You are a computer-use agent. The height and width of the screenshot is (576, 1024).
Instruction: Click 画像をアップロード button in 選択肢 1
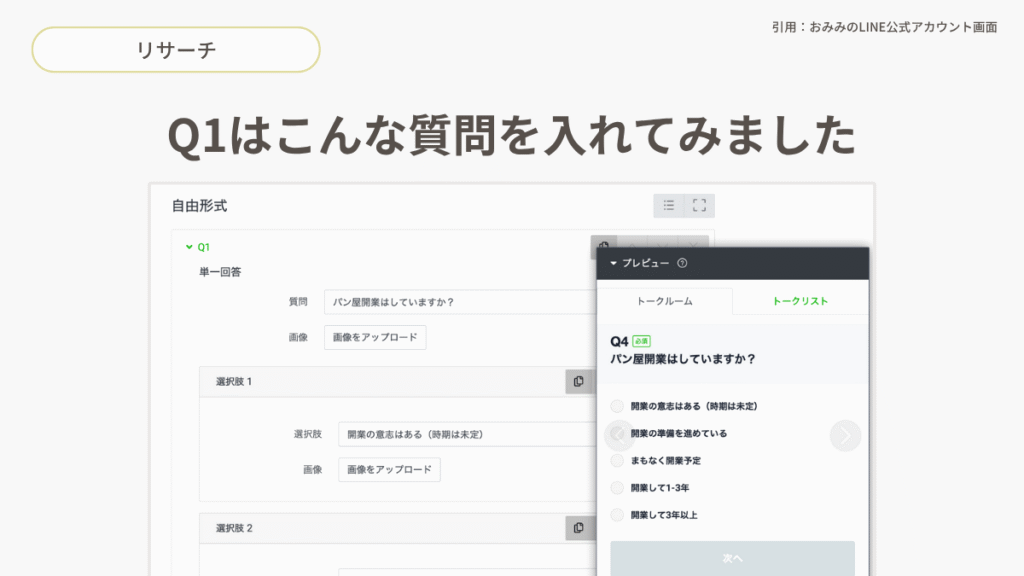pyautogui.click(x=389, y=469)
